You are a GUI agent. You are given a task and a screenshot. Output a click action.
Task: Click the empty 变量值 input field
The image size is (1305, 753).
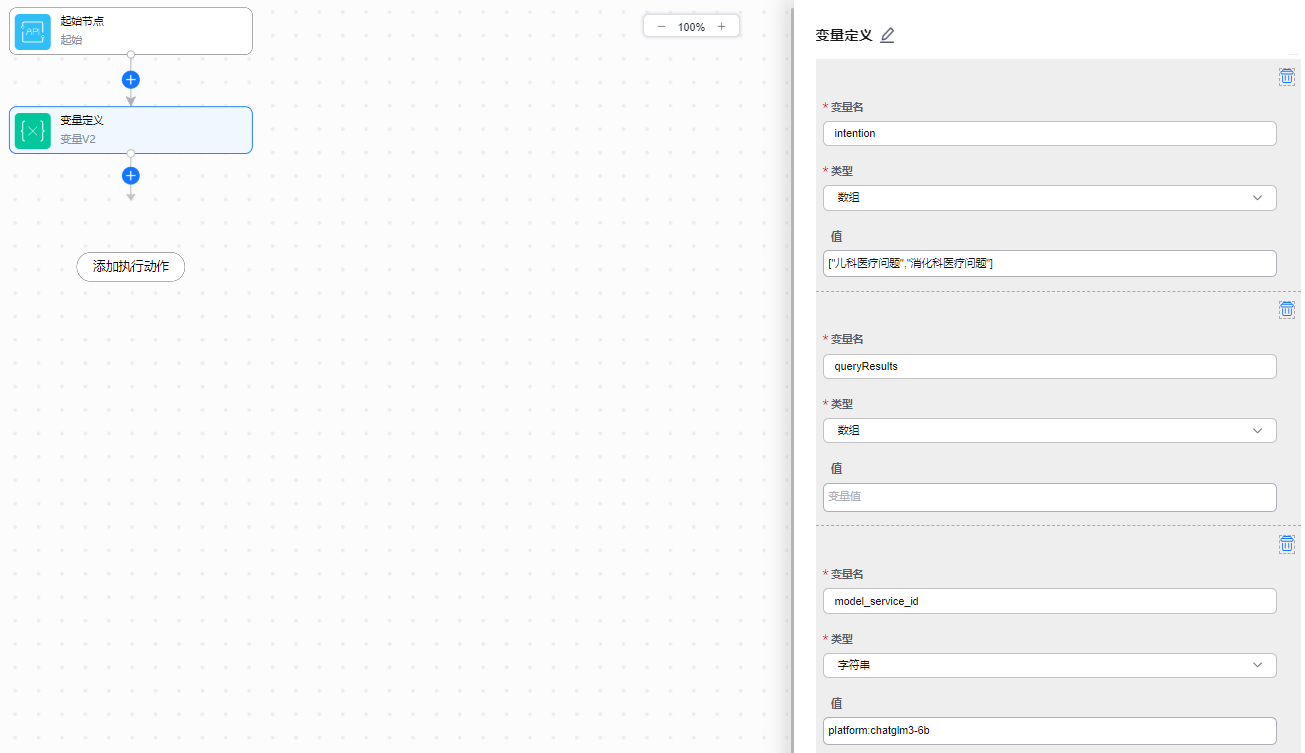pyautogui.click(x=1049, y=497)
